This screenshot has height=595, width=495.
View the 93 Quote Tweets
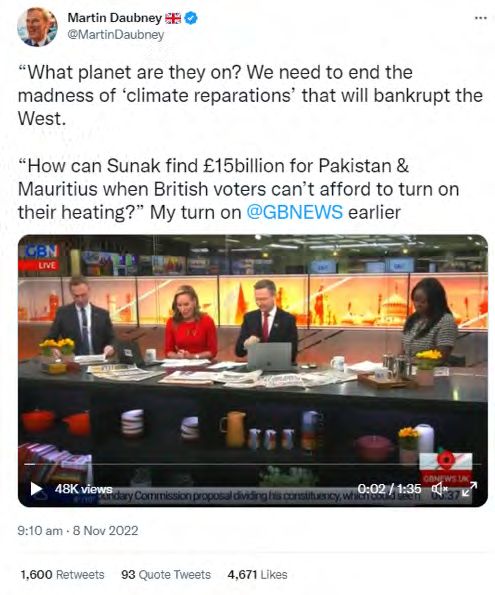(166, 575)
